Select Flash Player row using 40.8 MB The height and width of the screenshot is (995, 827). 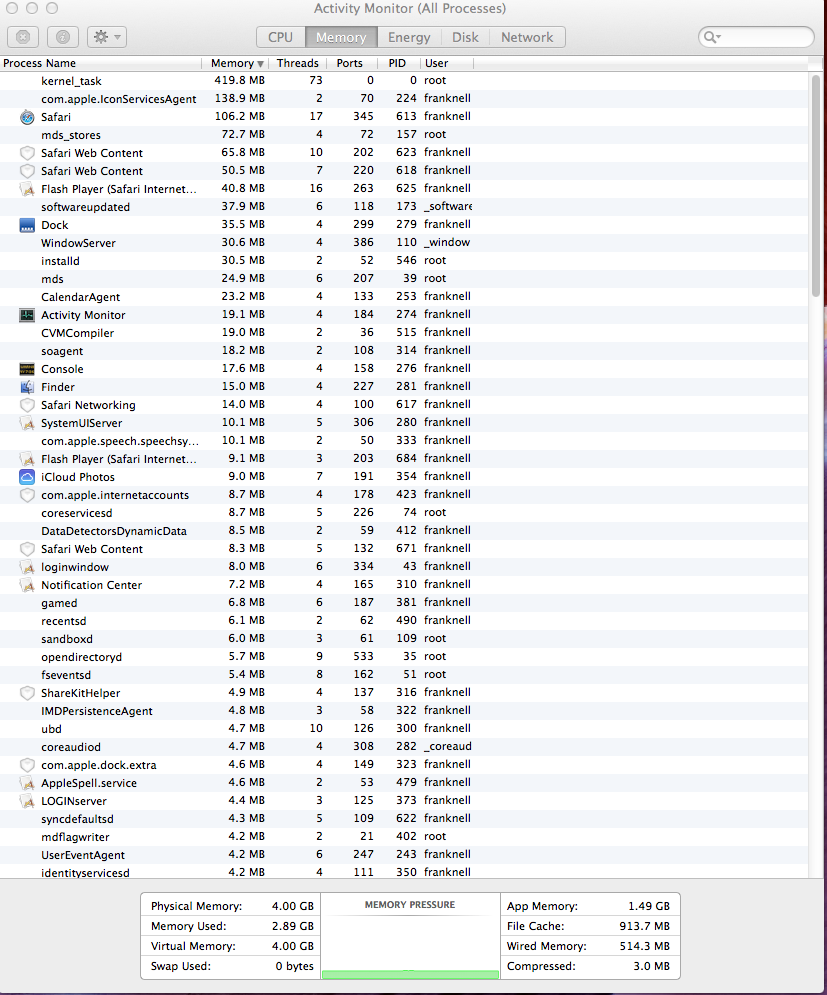coord(404,188)
